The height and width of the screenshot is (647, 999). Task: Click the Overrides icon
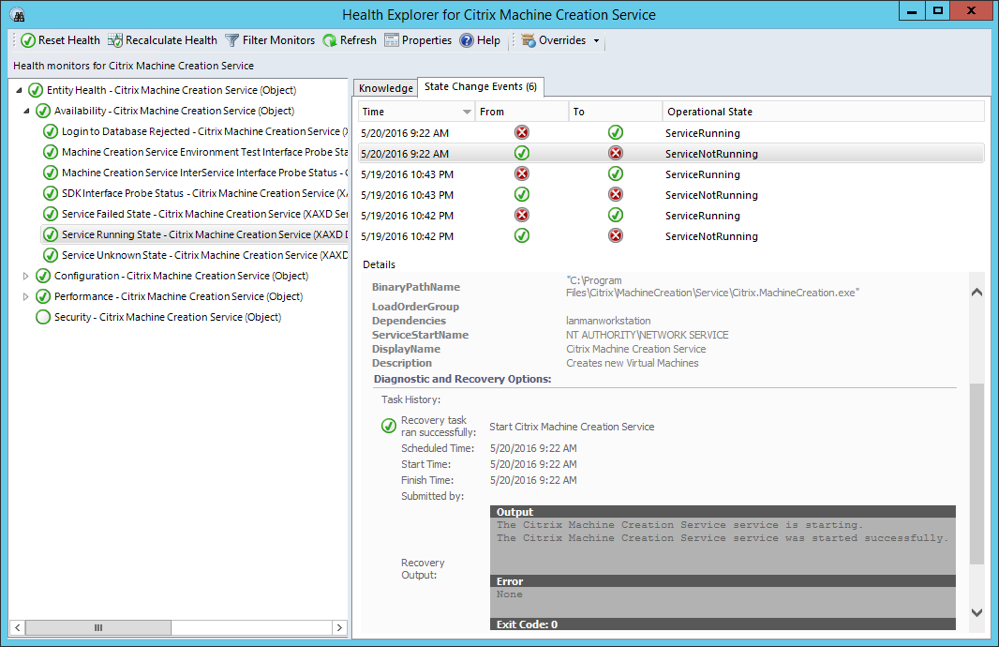(x=528, y=41)
